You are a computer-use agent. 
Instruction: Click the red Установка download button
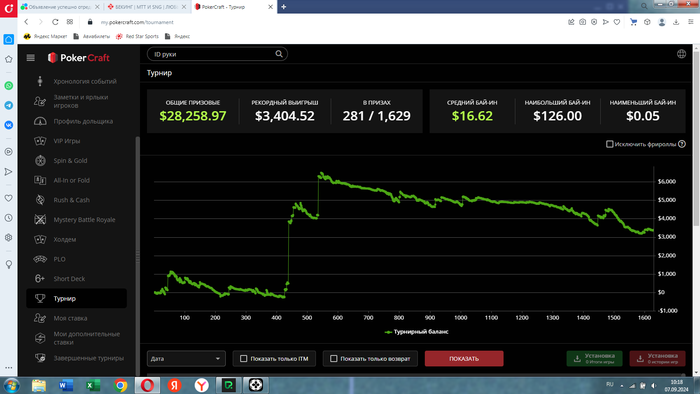tap(657, 358)
